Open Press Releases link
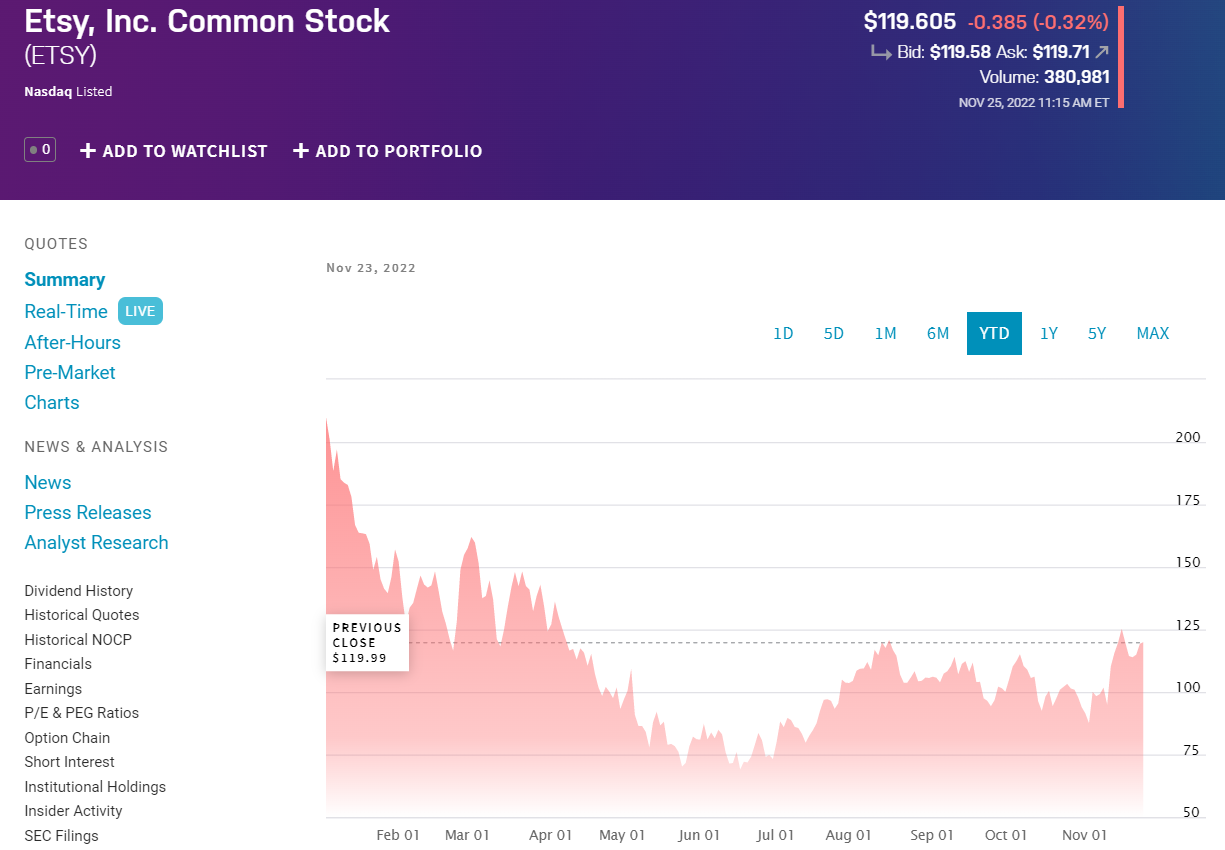The width and height of the screenshot is (1225, 850). point(88,512)
